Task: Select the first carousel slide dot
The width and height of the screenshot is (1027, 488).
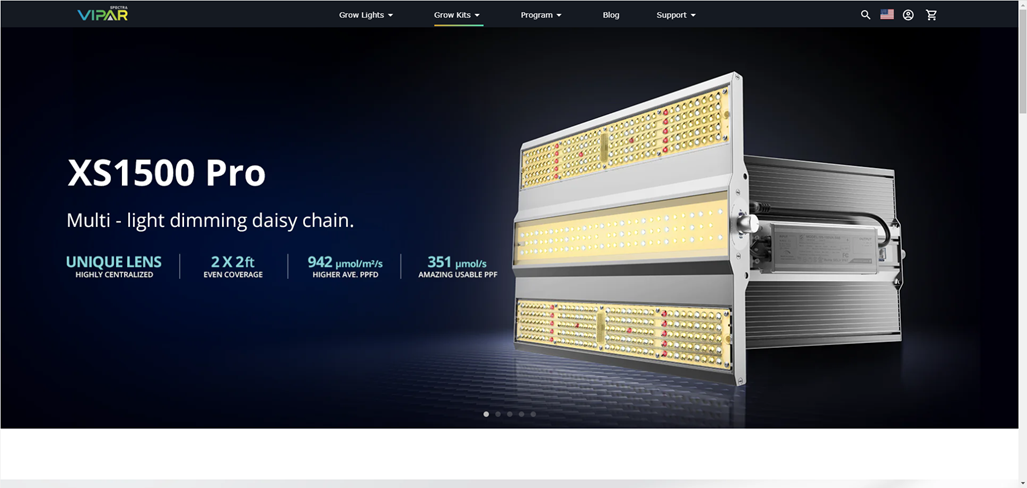Action: pyautogui.click(x=486, y=414)
